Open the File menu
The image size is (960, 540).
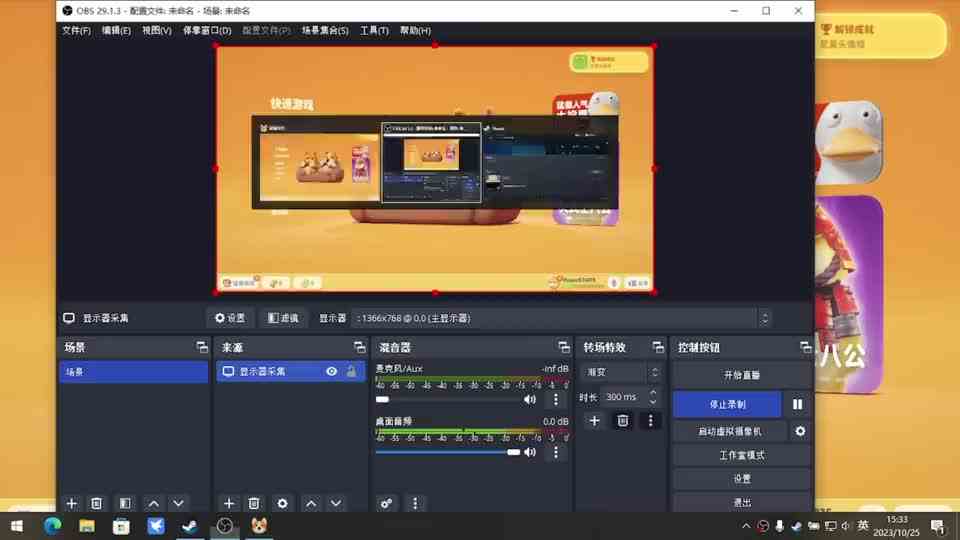[x=77, y=31]
